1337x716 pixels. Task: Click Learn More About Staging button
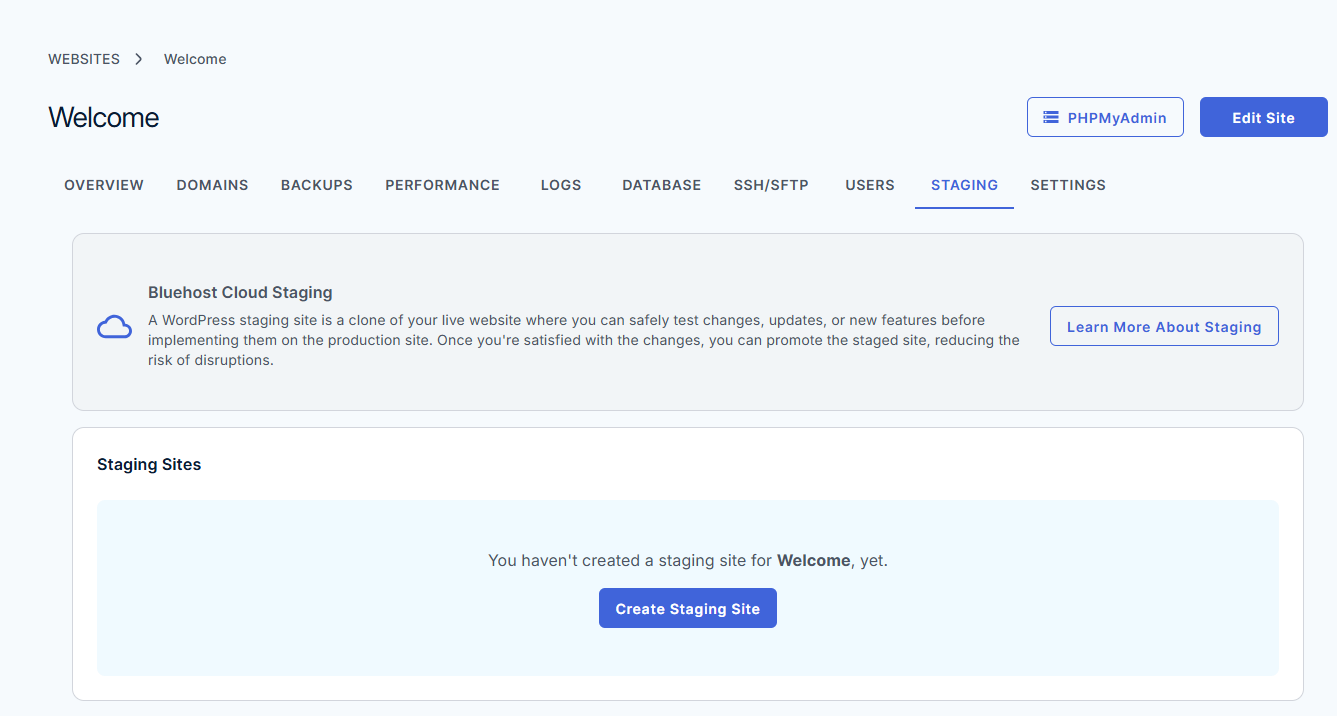point(1164,326)
